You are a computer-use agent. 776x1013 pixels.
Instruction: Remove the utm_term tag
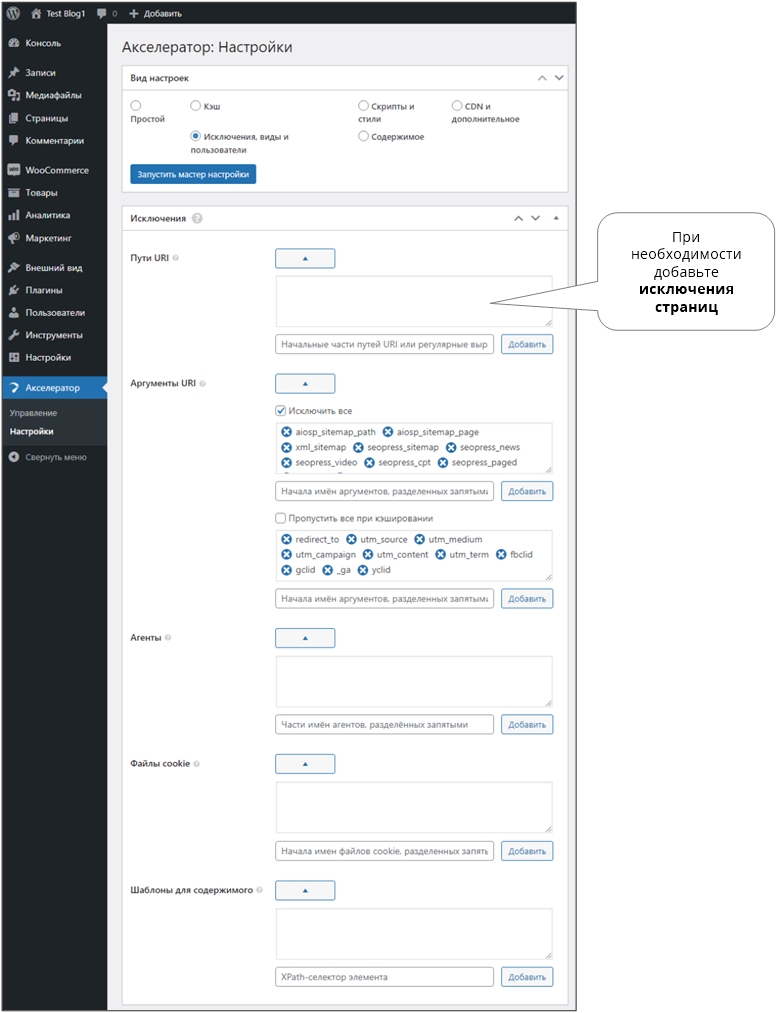pos(441,554)
